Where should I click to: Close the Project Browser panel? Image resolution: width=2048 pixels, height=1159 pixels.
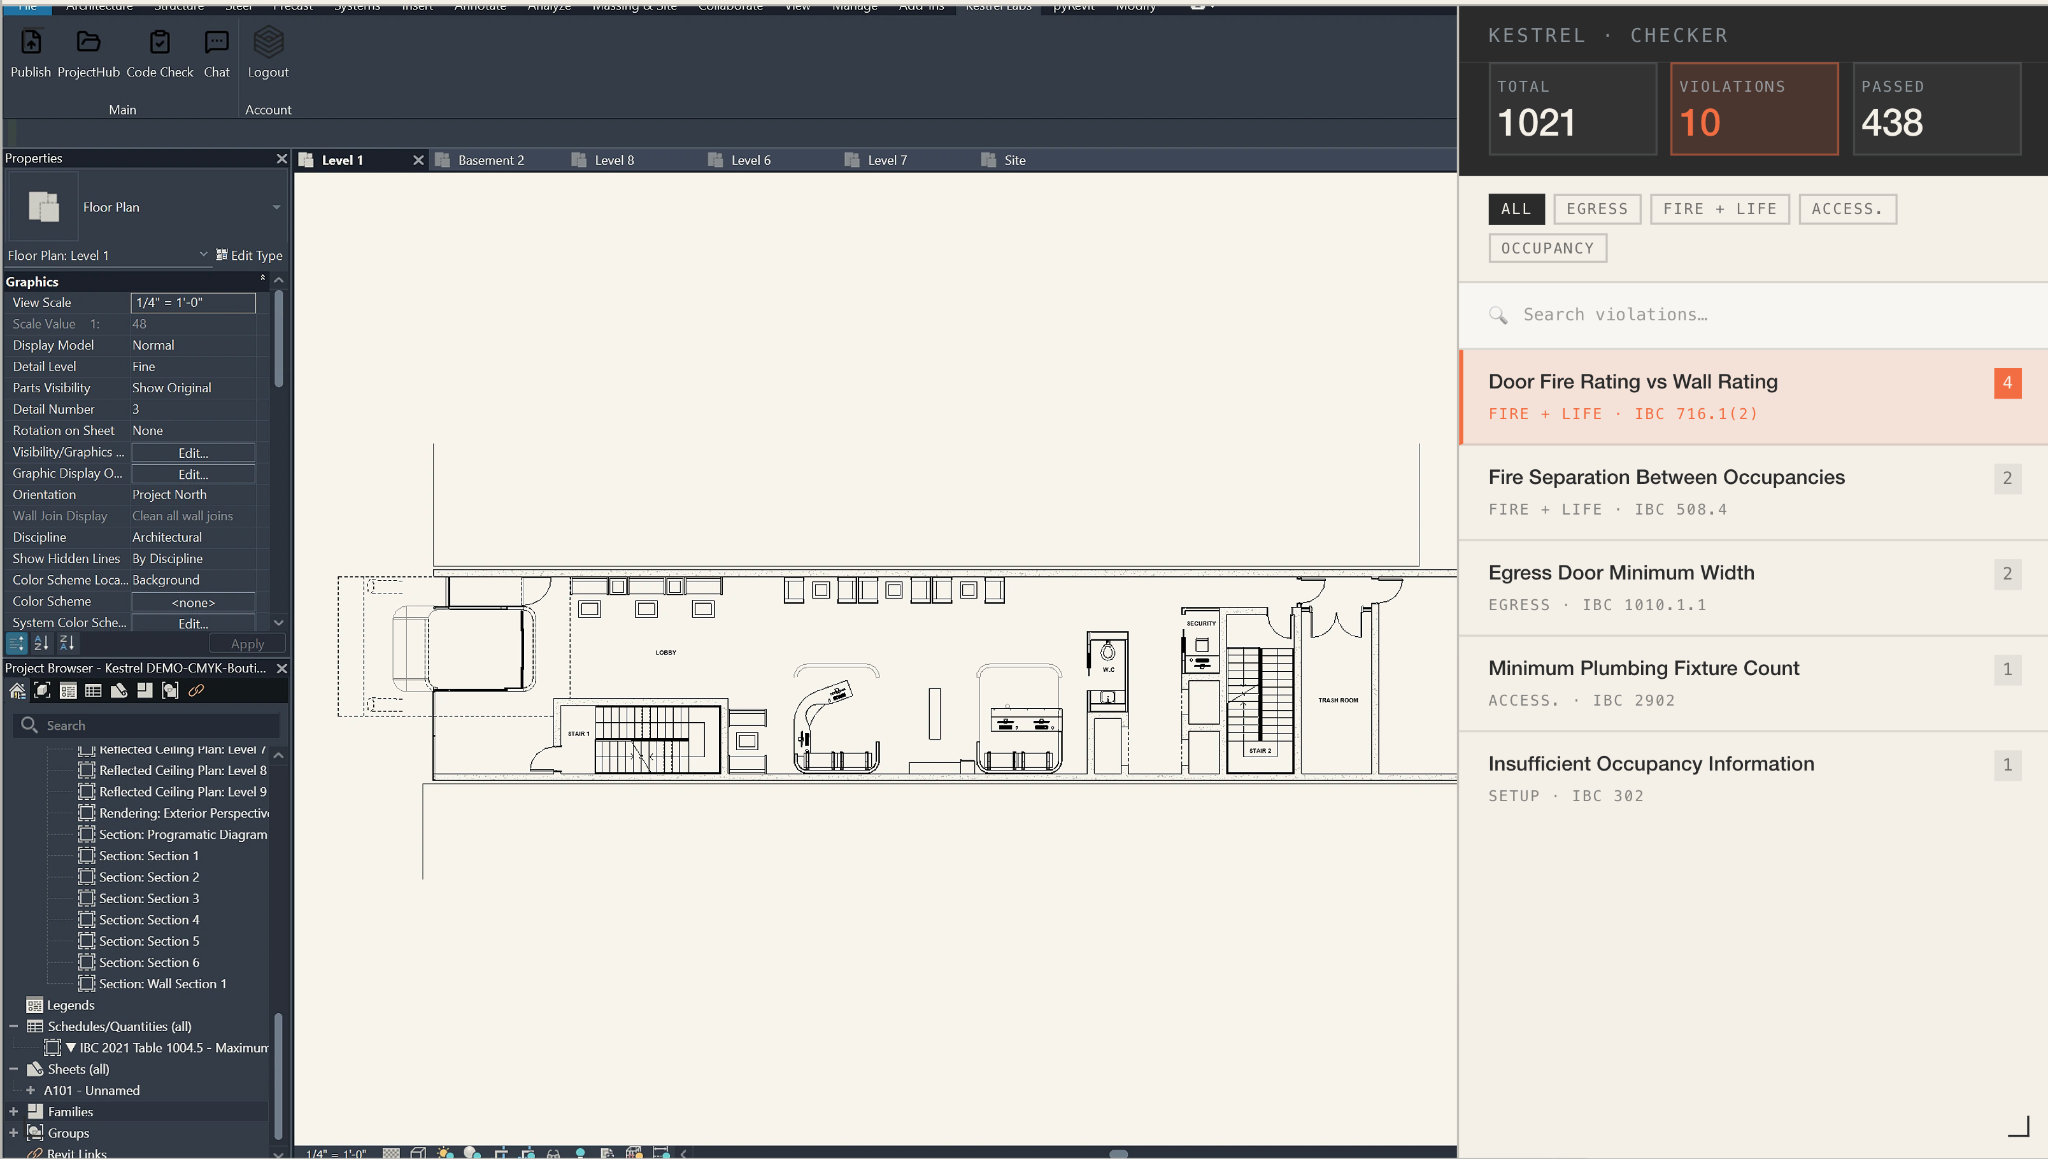click(282, 668)
